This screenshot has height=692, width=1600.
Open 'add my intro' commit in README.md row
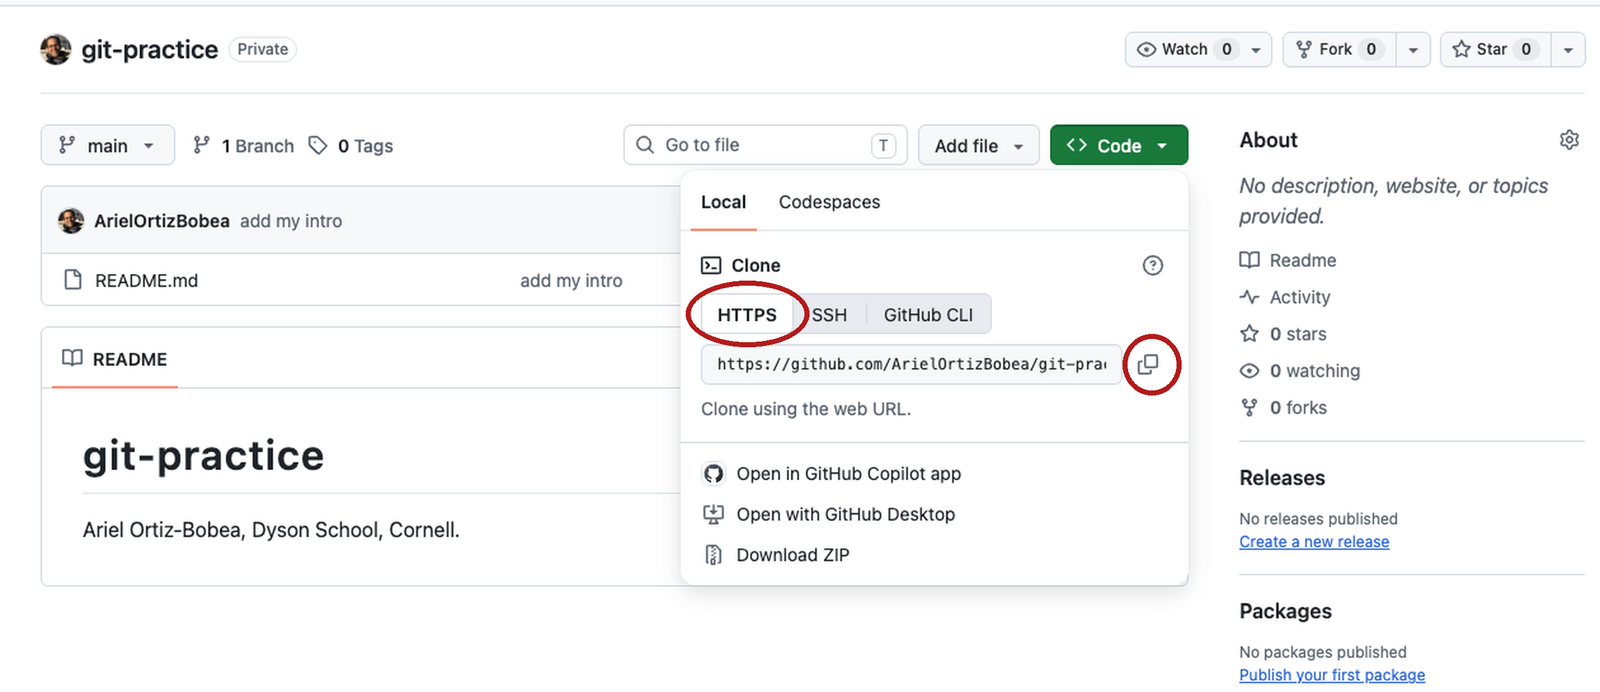point(571,281)
